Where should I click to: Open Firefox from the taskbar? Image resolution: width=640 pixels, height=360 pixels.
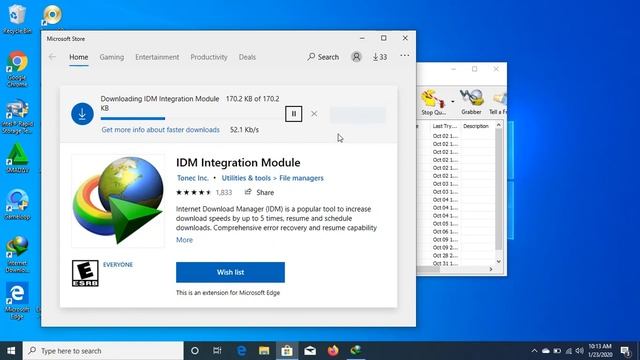pos(333,351)
